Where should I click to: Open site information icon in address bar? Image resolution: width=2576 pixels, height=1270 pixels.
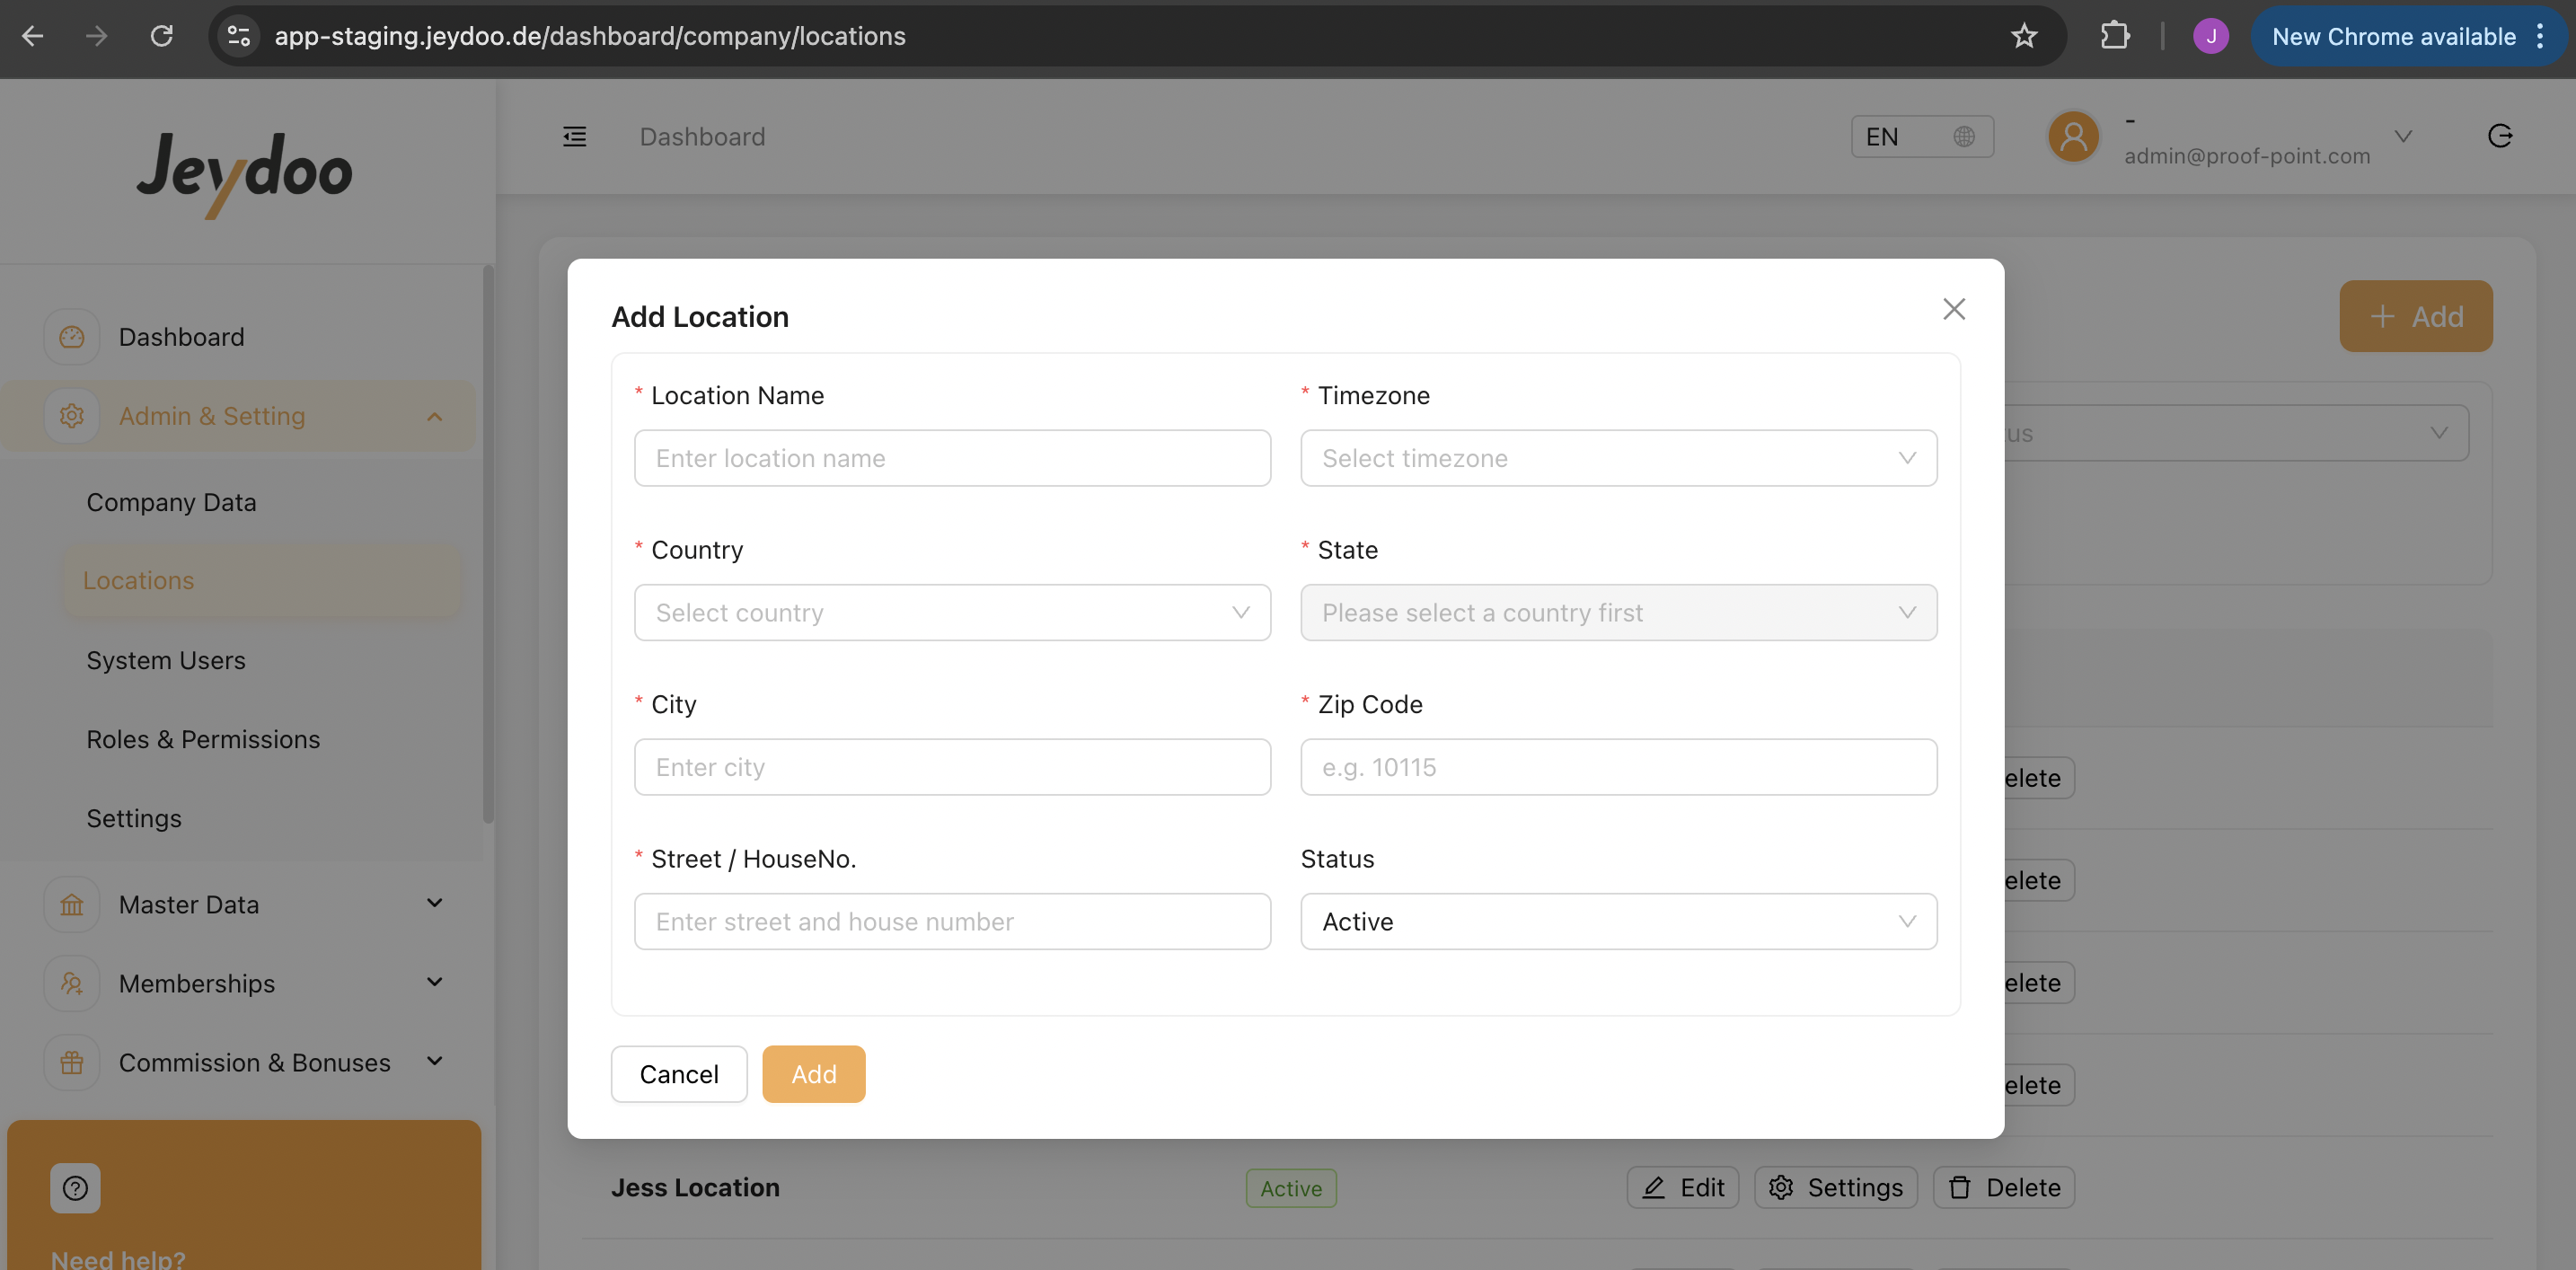pyautogui.click(x=238, y=36)
